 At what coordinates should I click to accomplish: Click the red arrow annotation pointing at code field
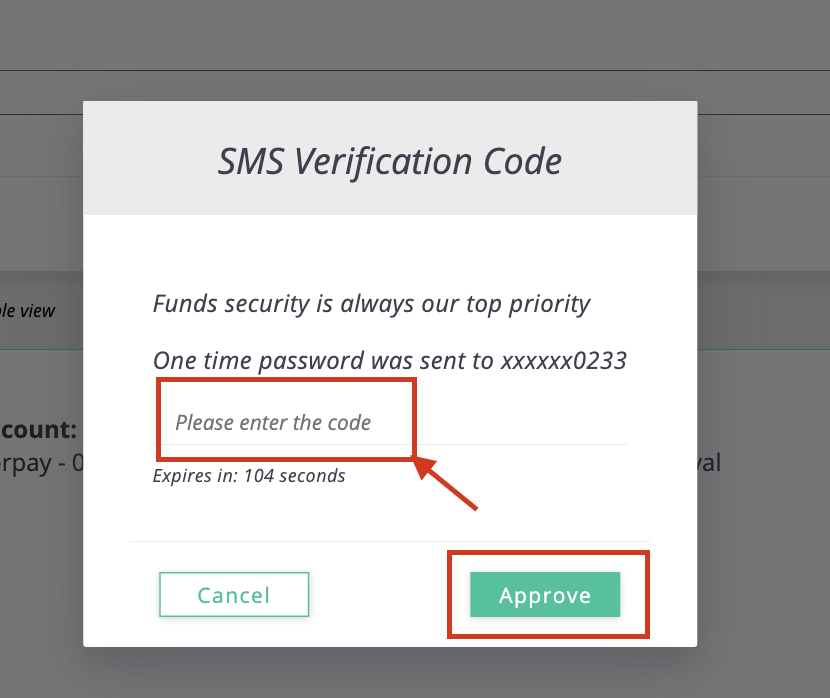click(446, 484)
